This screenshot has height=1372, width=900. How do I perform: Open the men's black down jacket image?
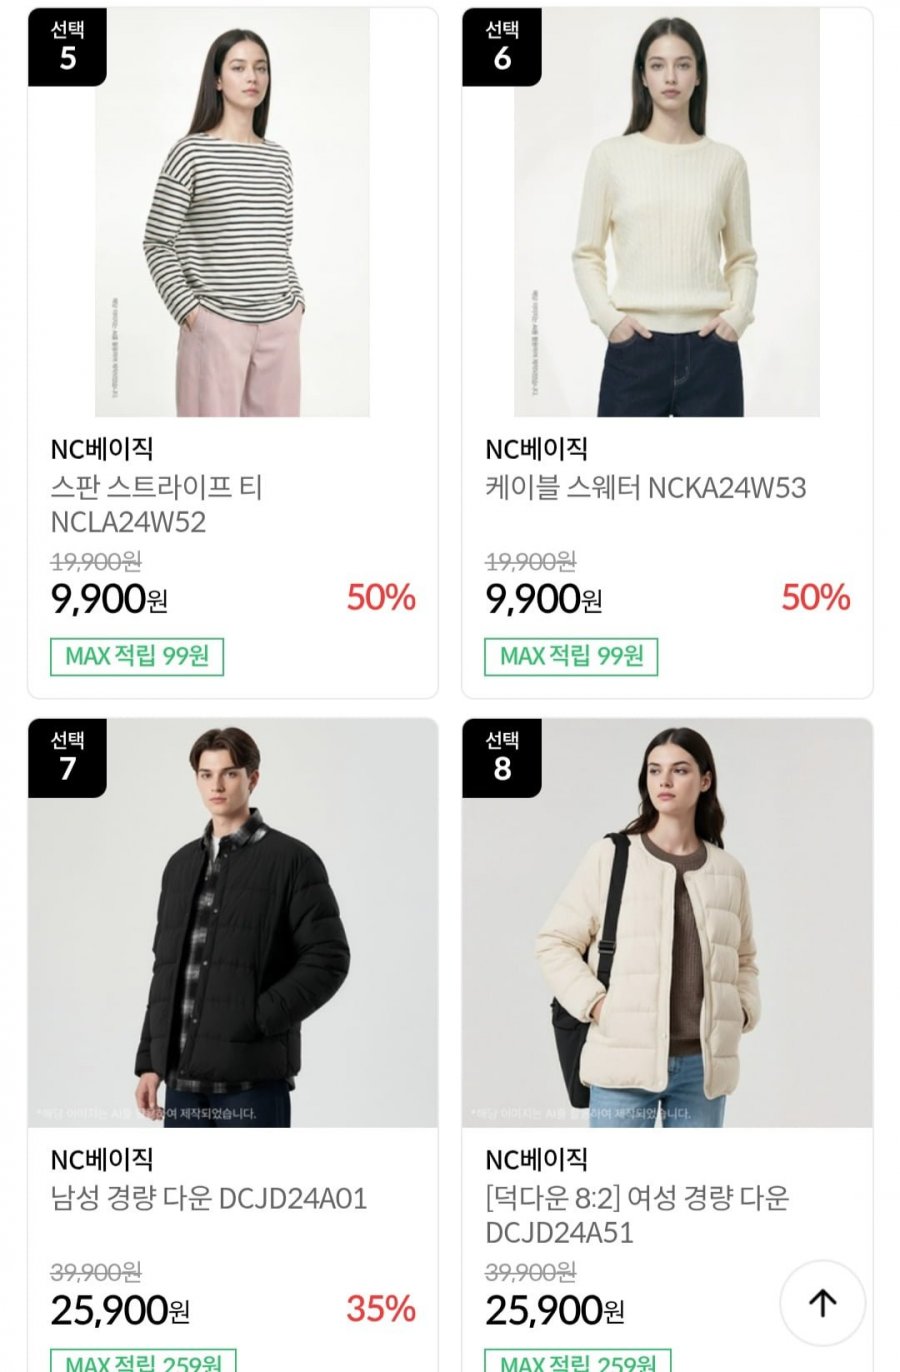232,923
